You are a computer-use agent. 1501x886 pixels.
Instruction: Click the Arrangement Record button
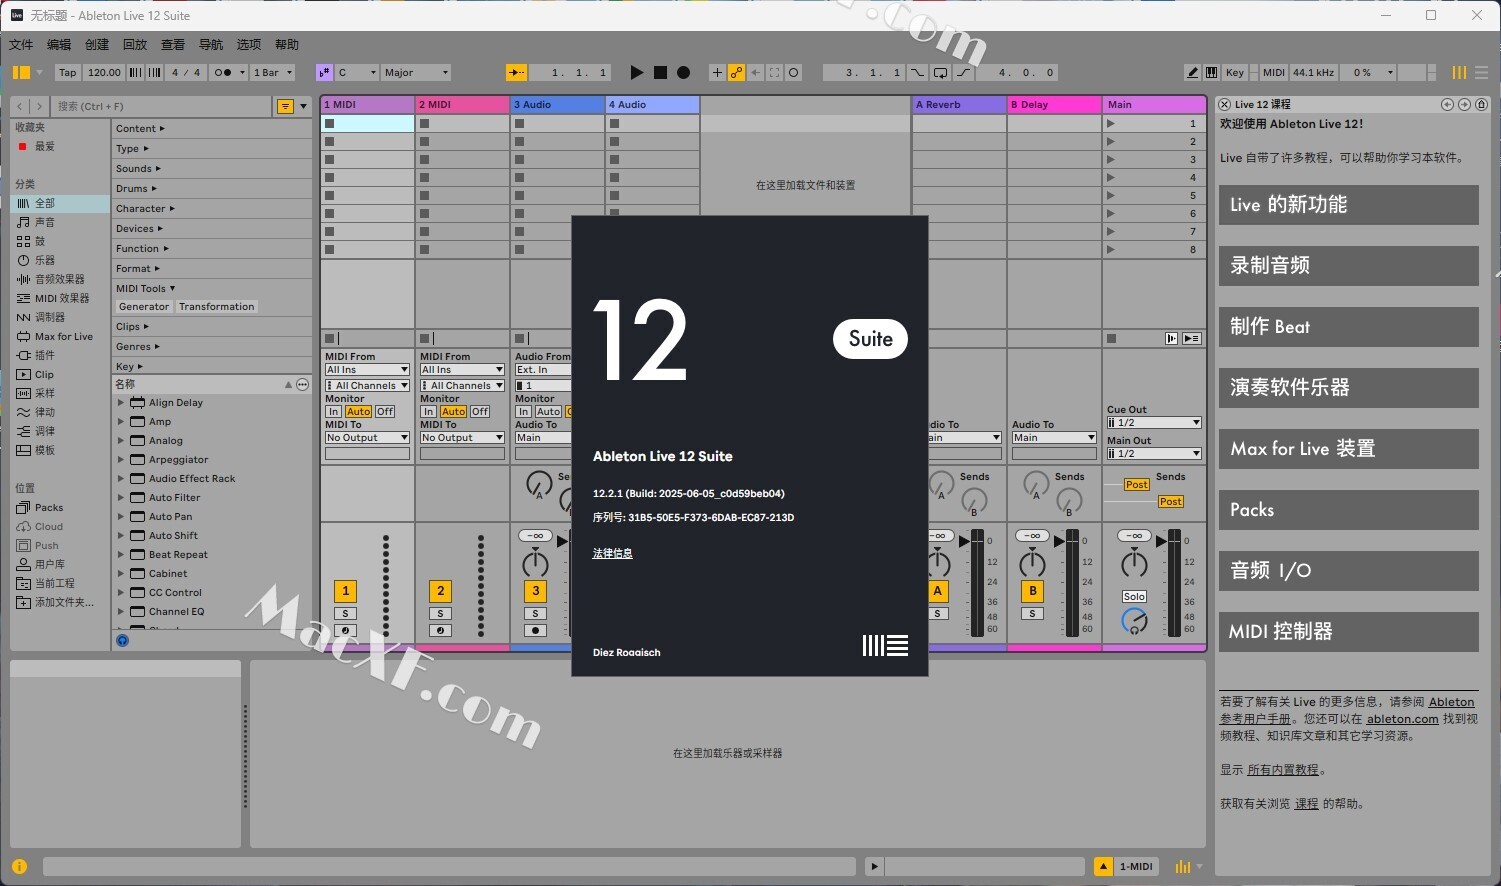coord(684,72)
